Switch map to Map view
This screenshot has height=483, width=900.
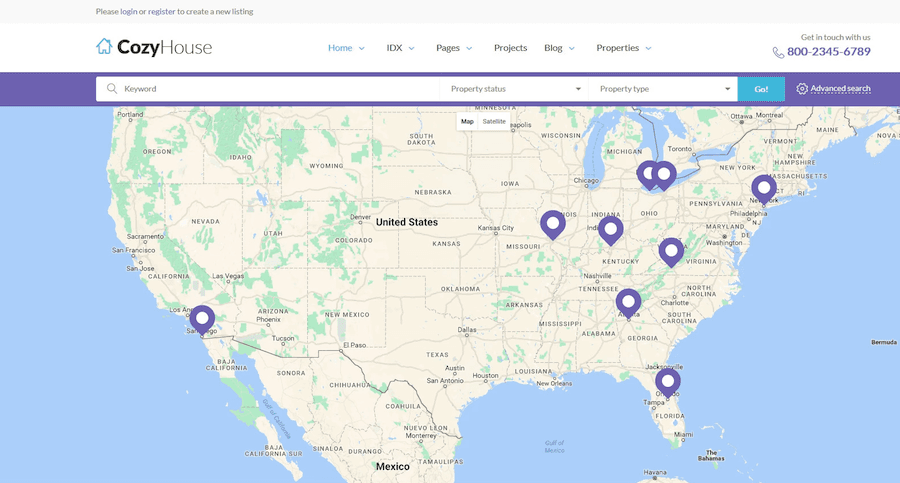pos(467,121)
